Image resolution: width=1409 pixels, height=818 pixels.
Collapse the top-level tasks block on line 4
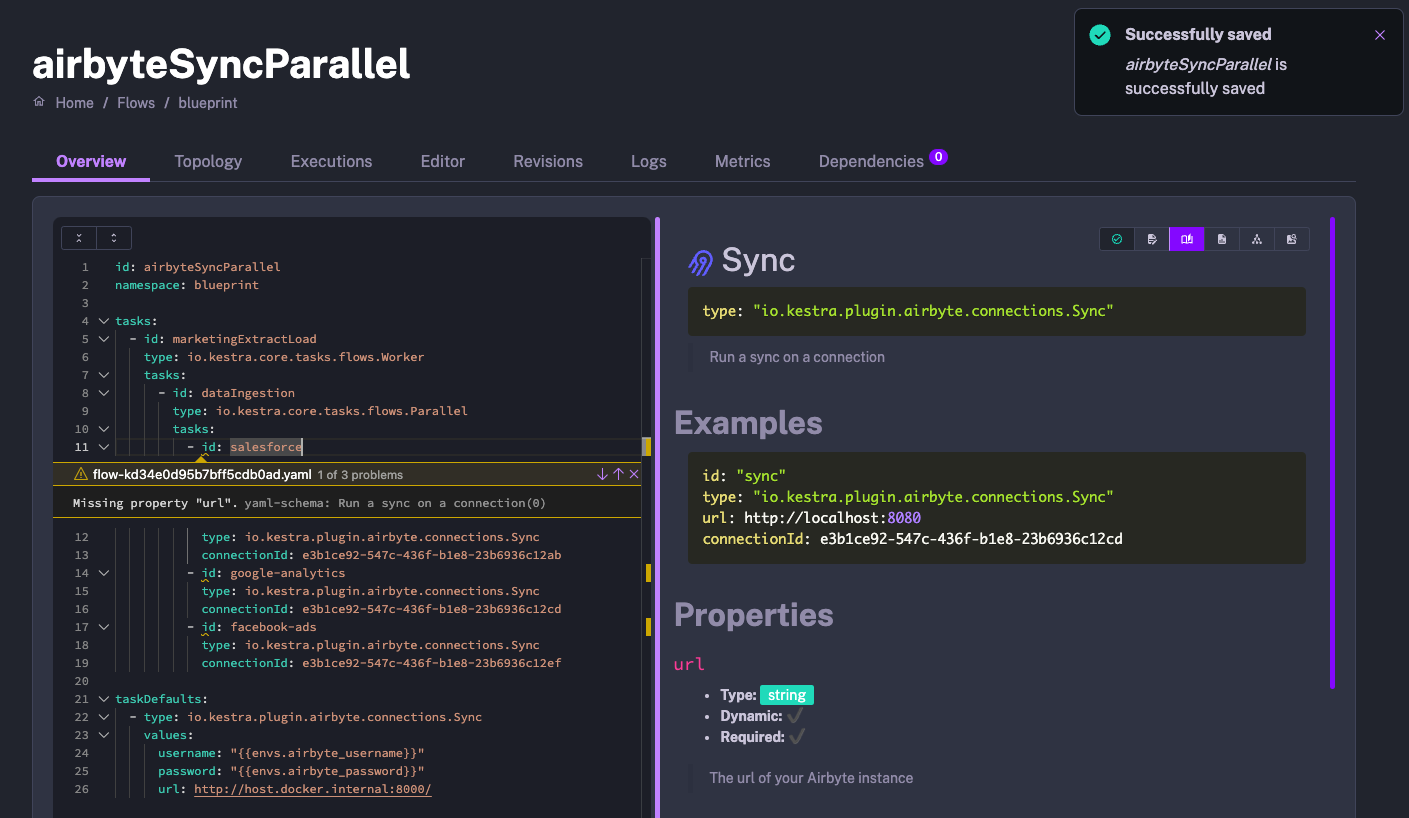104,321
